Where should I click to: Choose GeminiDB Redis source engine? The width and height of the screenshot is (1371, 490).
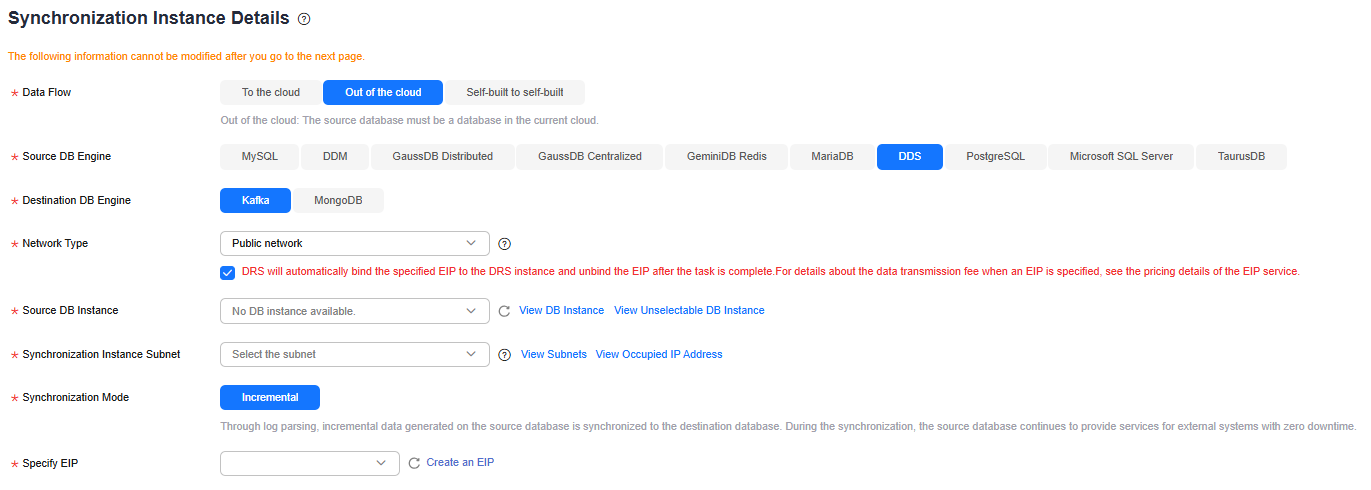727,157
